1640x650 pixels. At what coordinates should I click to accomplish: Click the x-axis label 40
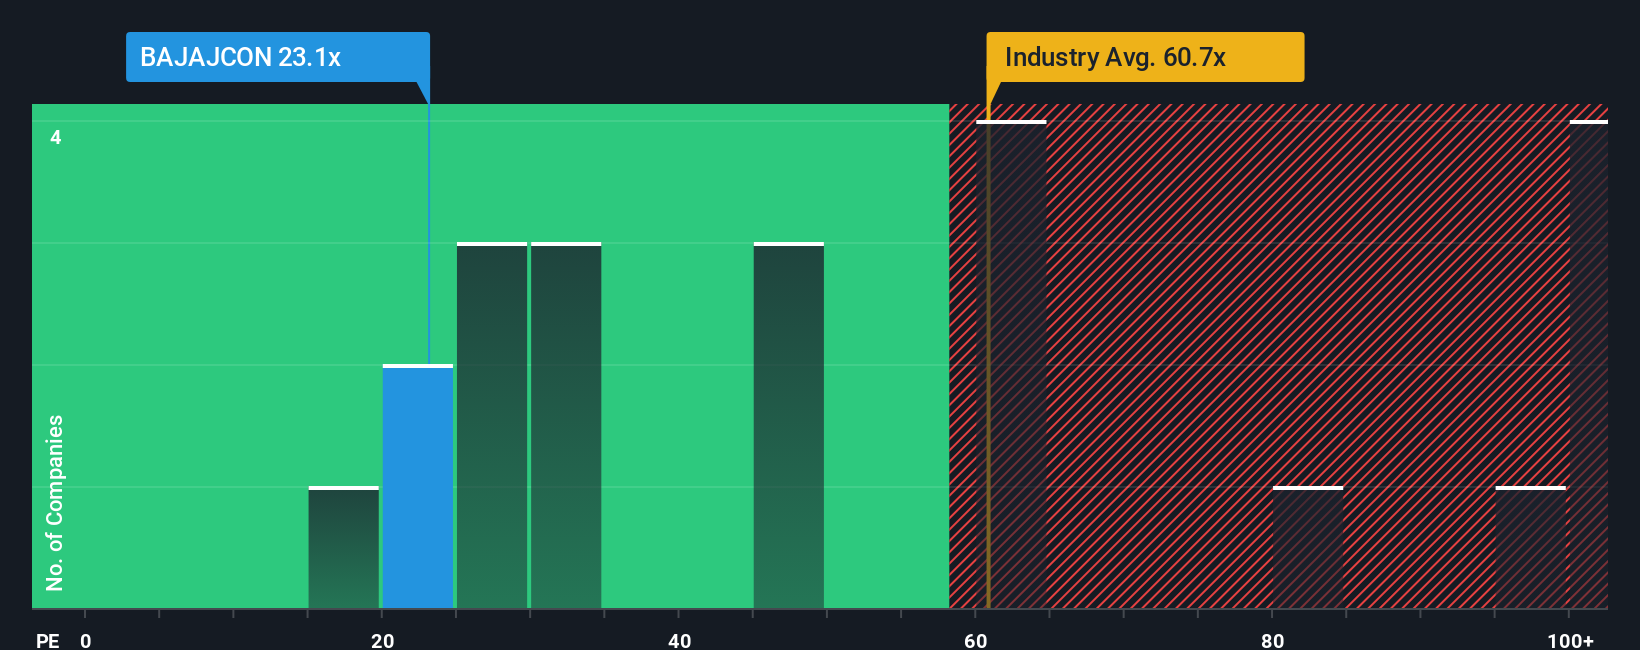(680, 640)
